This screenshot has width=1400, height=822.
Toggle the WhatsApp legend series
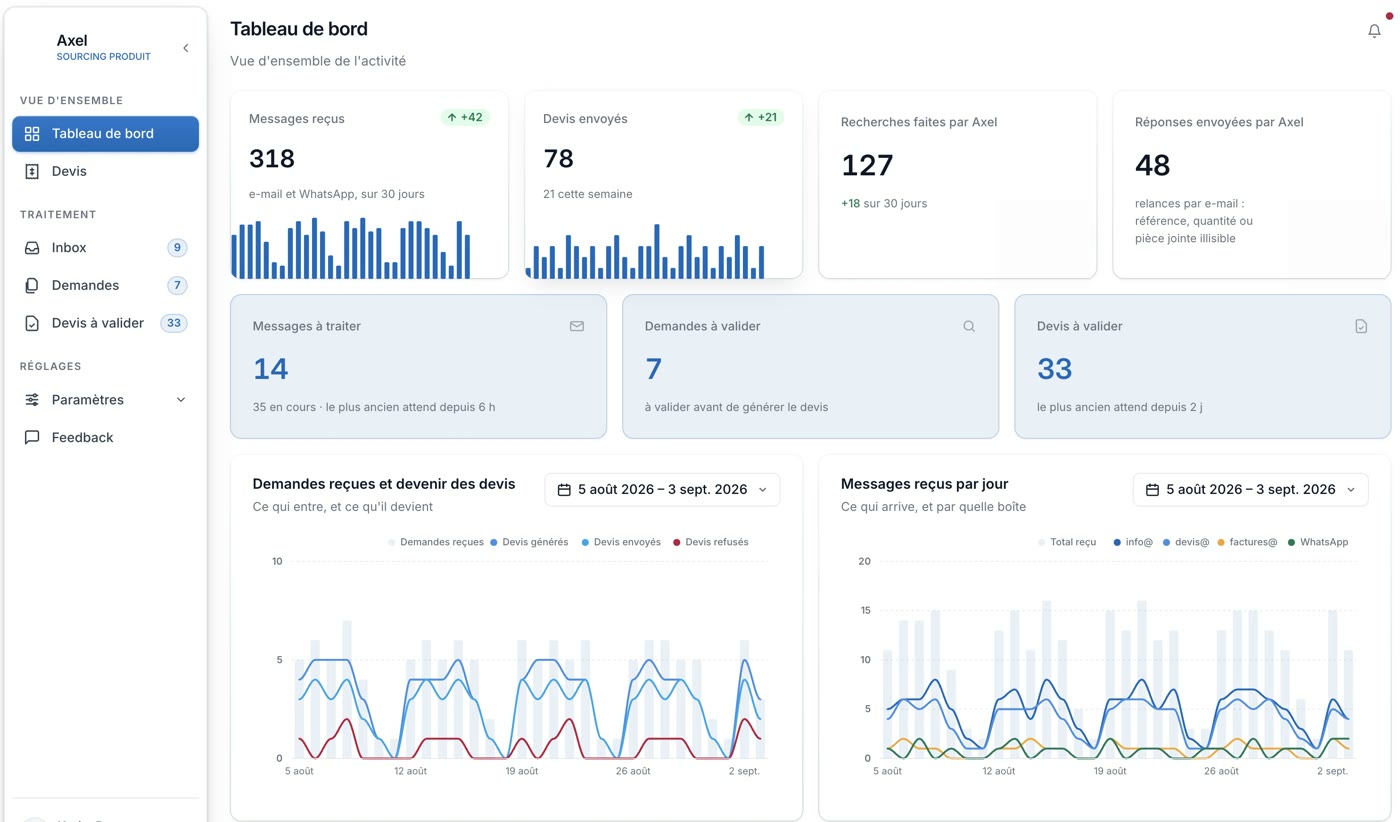click(x=1318, y=542)
